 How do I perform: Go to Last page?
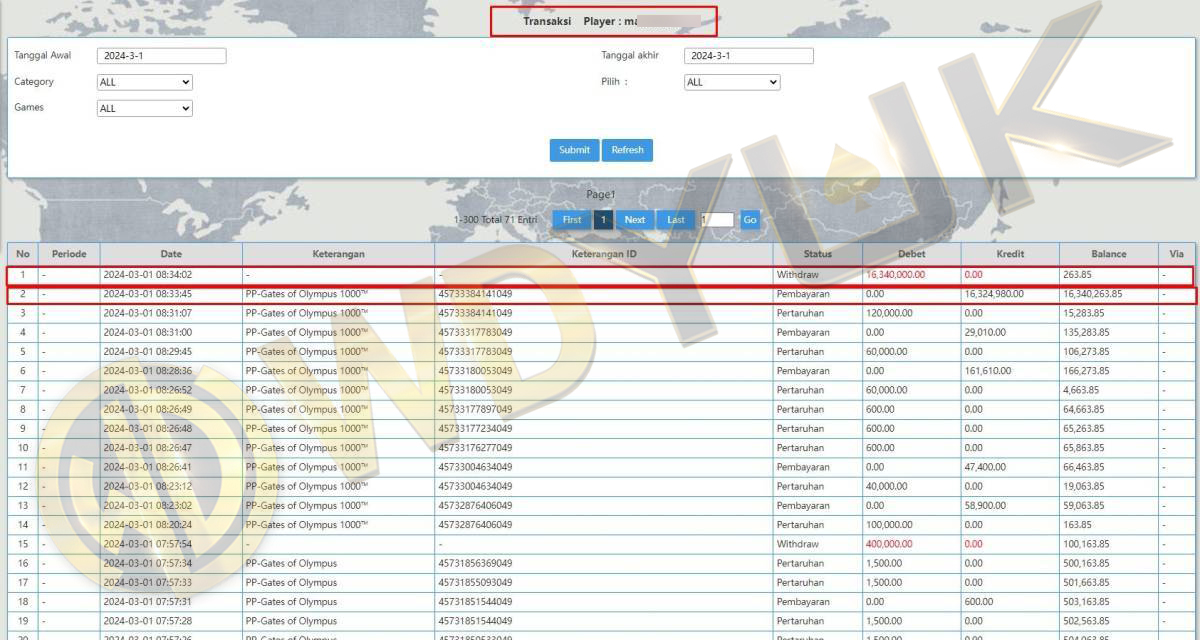(676, 220)
